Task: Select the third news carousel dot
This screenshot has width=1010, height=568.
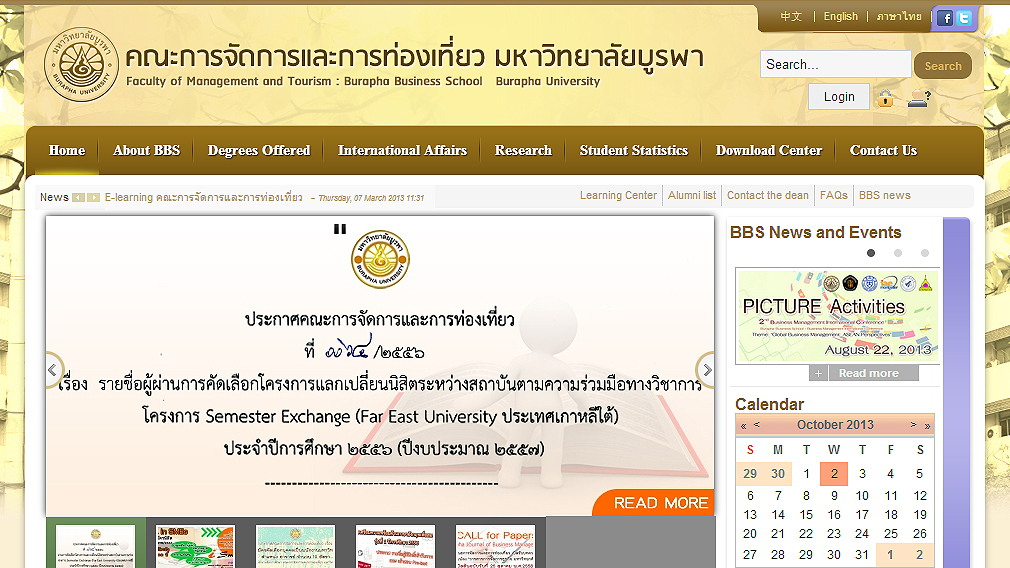Action: point(925,253)
